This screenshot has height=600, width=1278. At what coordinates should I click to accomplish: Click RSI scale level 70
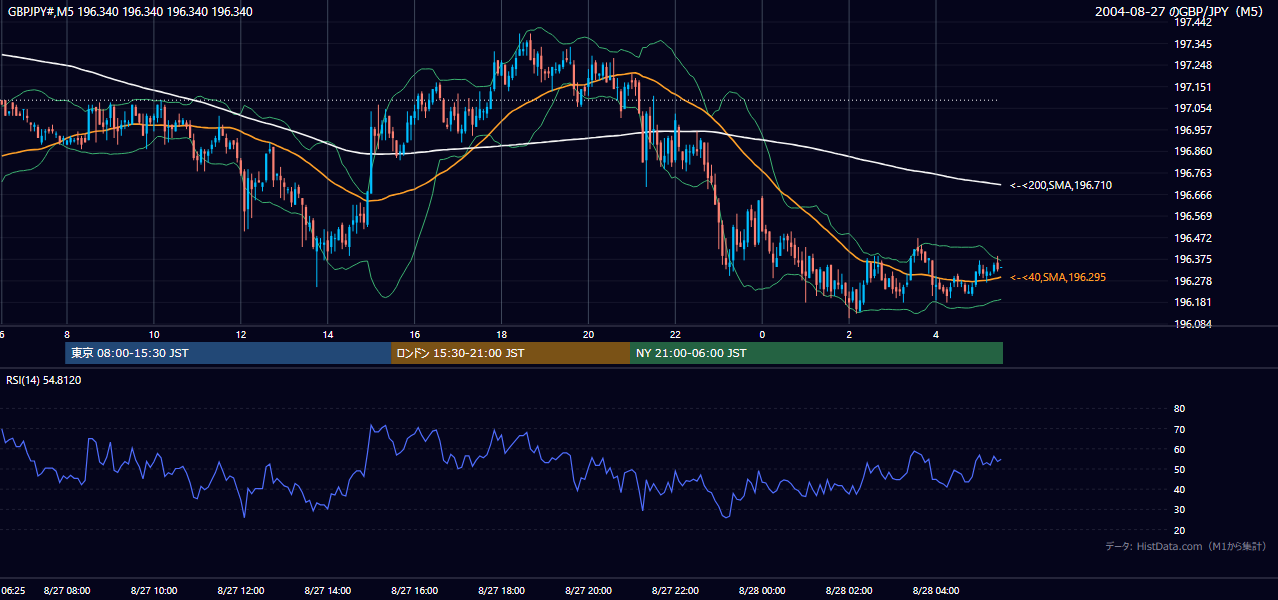point(1179,429)
